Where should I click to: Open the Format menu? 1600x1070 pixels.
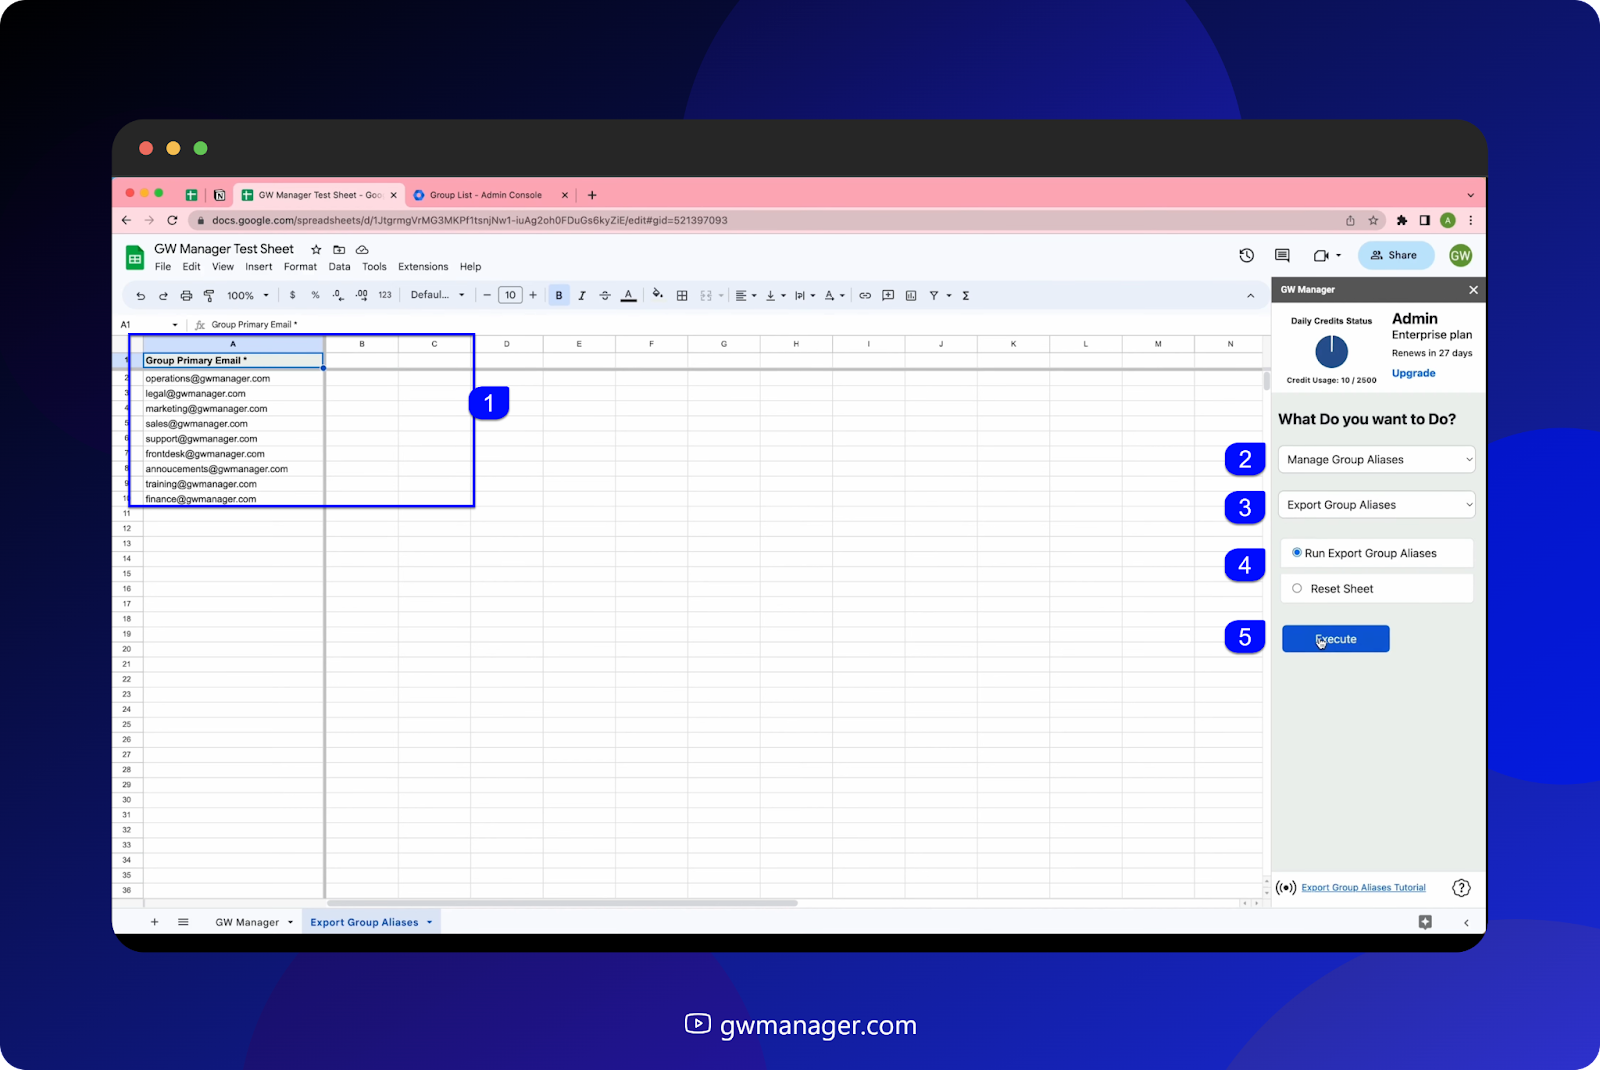[300, 267]
